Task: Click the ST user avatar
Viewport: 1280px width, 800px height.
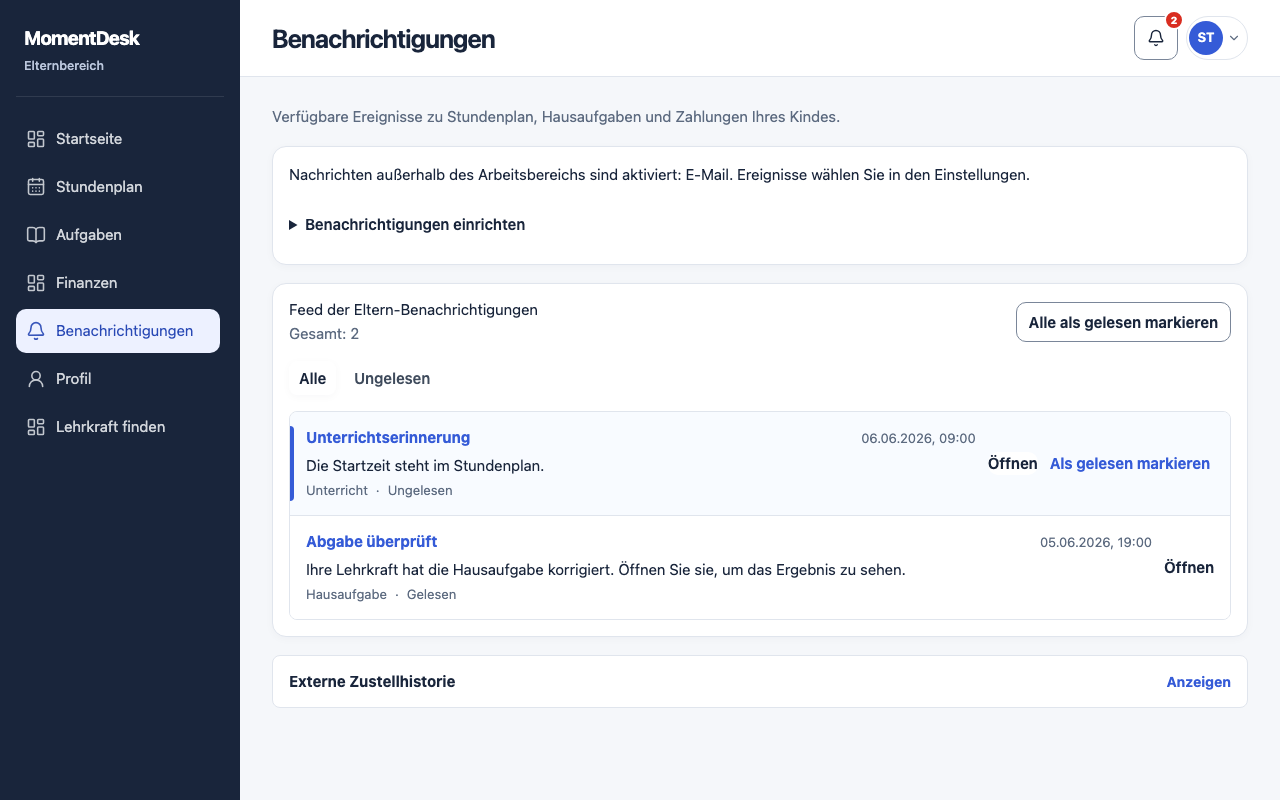Action: 1206,38
